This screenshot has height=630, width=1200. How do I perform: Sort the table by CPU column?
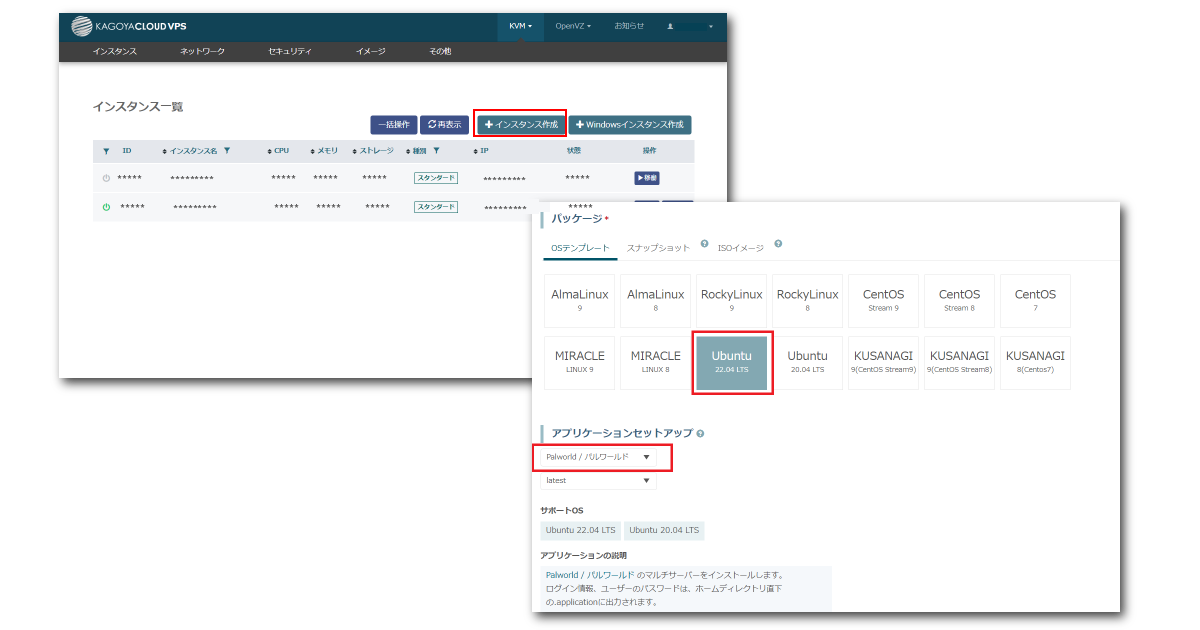[280, 151]
